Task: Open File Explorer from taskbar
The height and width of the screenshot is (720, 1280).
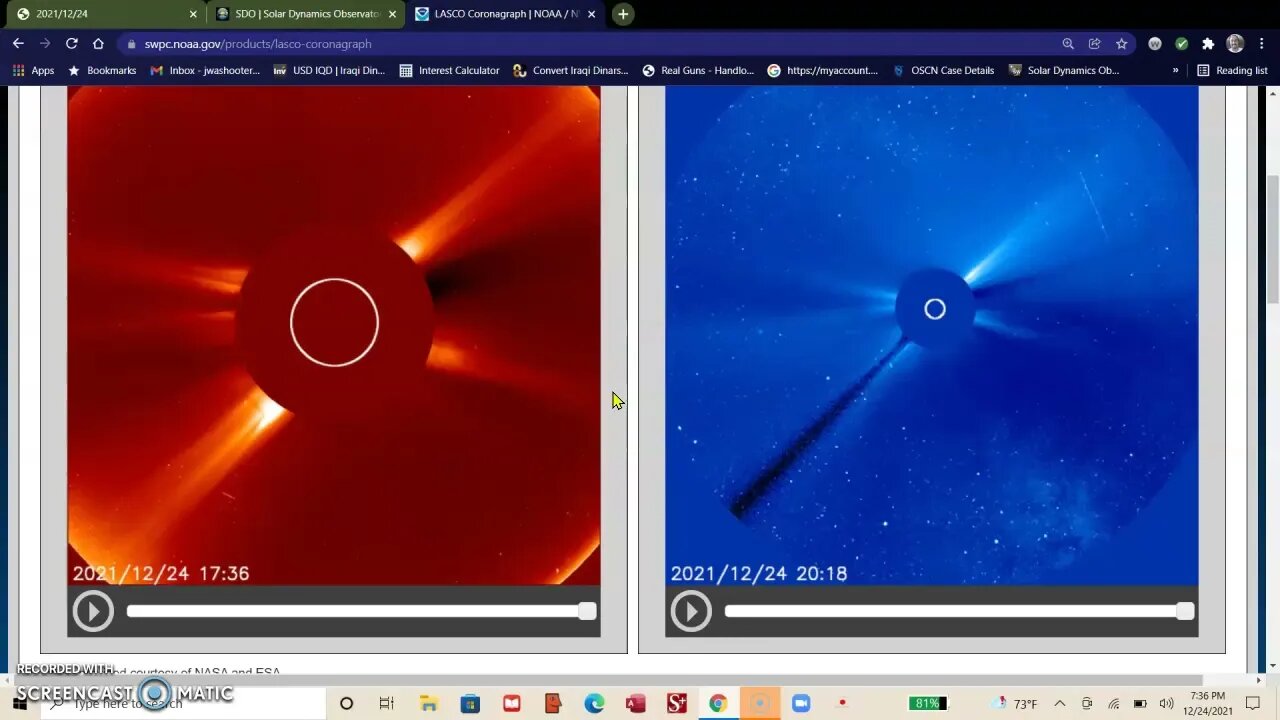Action: (428, 704)
